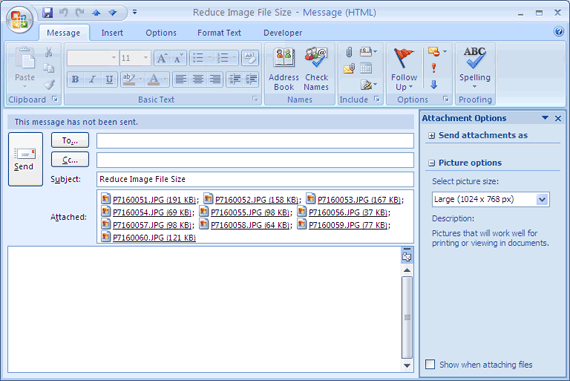Click the Paste clipboard icon
Viewport: 570px width, 381px height.
click(x=25, y=59)
